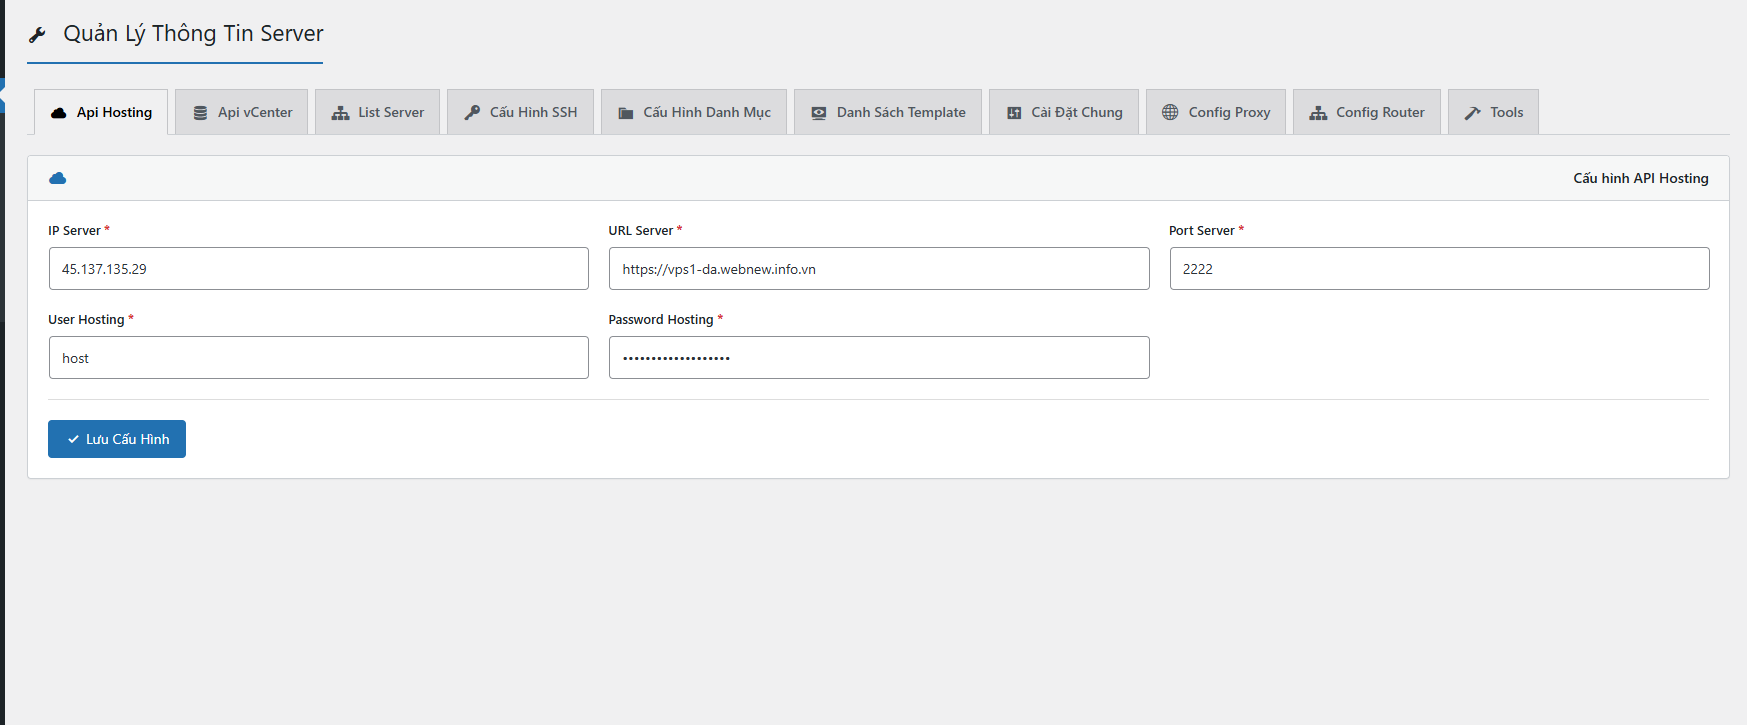This screenshot has height=725, width=1747.
Task: Click the folder icon on Cấu Hình Danh Mục tab
Action: tap(626, 113)
